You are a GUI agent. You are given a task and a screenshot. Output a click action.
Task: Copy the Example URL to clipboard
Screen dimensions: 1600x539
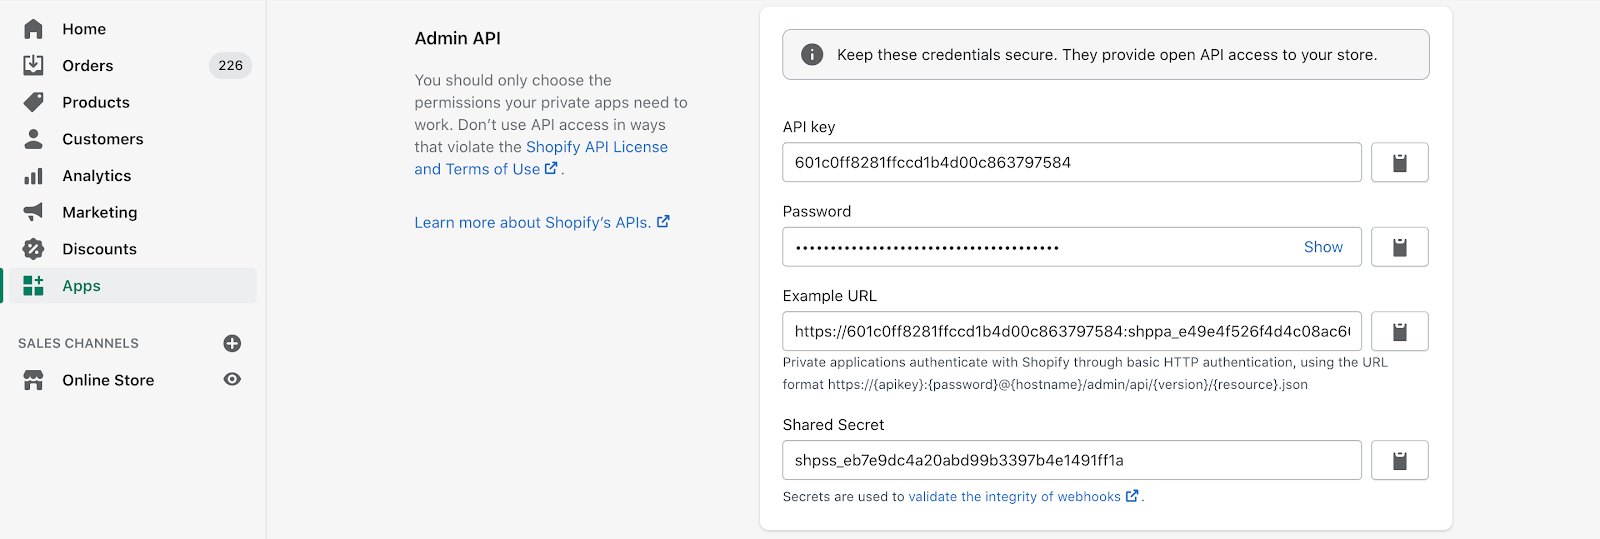1399,331
